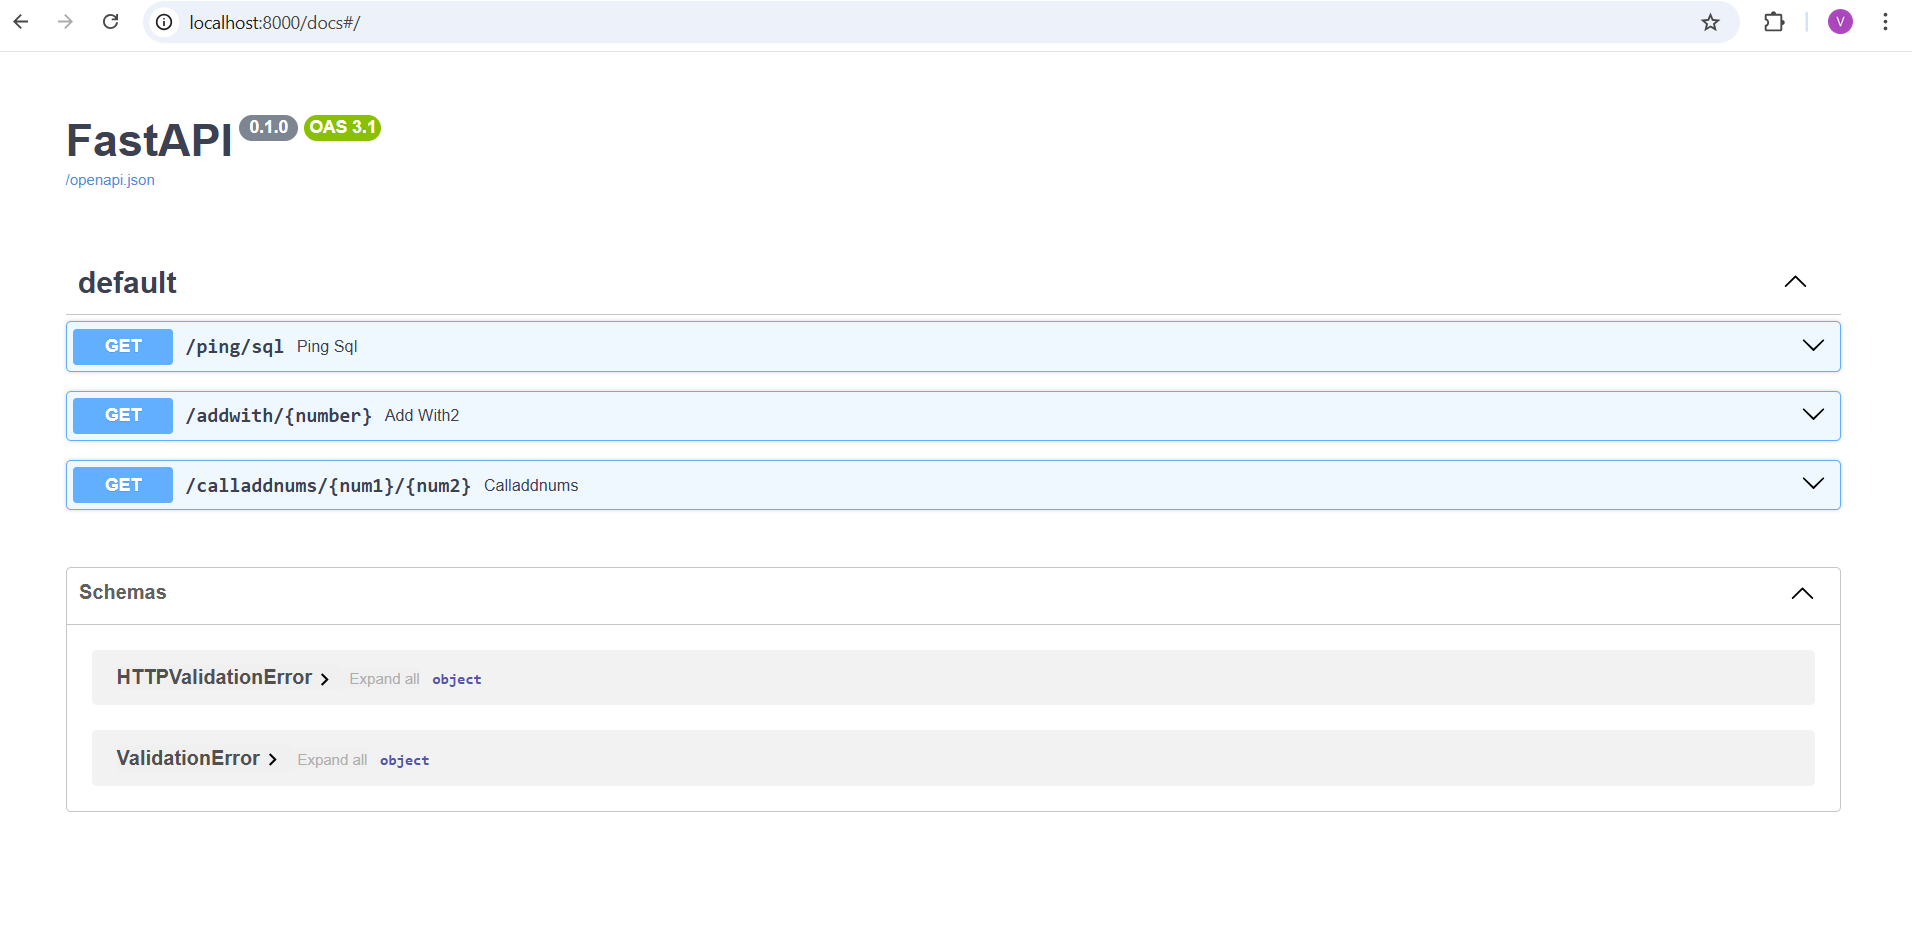1912x941 pixels.
Task: Click the browser bookmark star icon
Action: pos(1711,22)
